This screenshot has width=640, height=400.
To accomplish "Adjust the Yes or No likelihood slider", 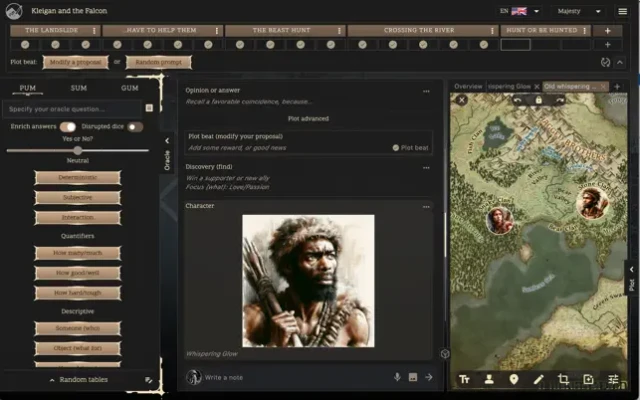I will [78, 150].
